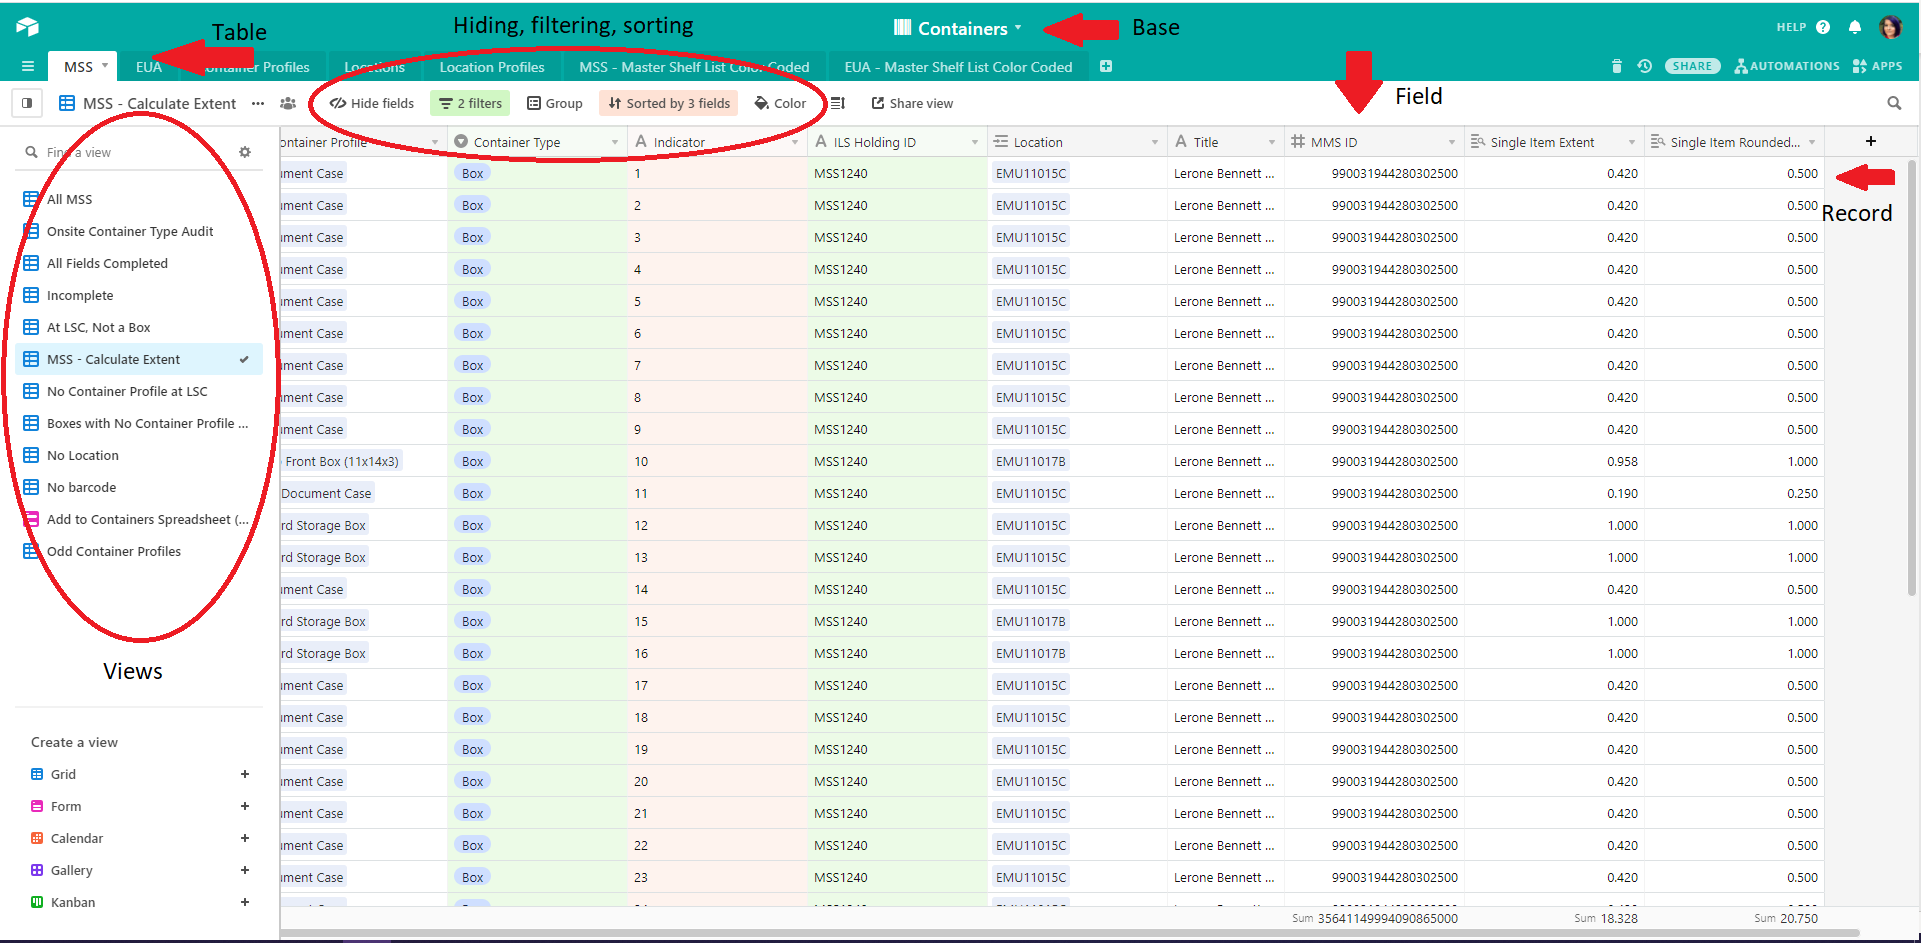Click the SHARE button
Viewport: 1921px width, 943px height.
(x=1692, y=66)
